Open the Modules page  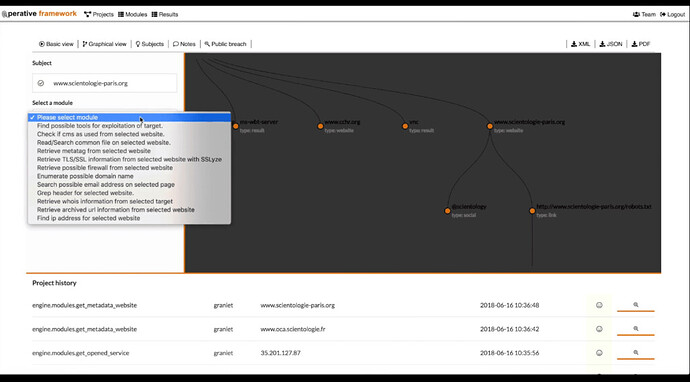click(x=132, y=15)
